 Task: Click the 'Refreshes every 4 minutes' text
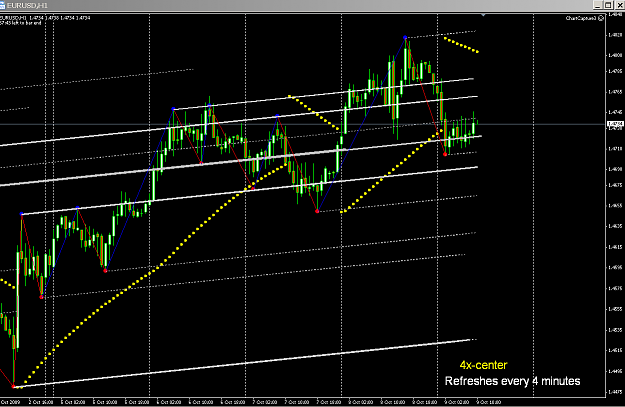point(512,381)
